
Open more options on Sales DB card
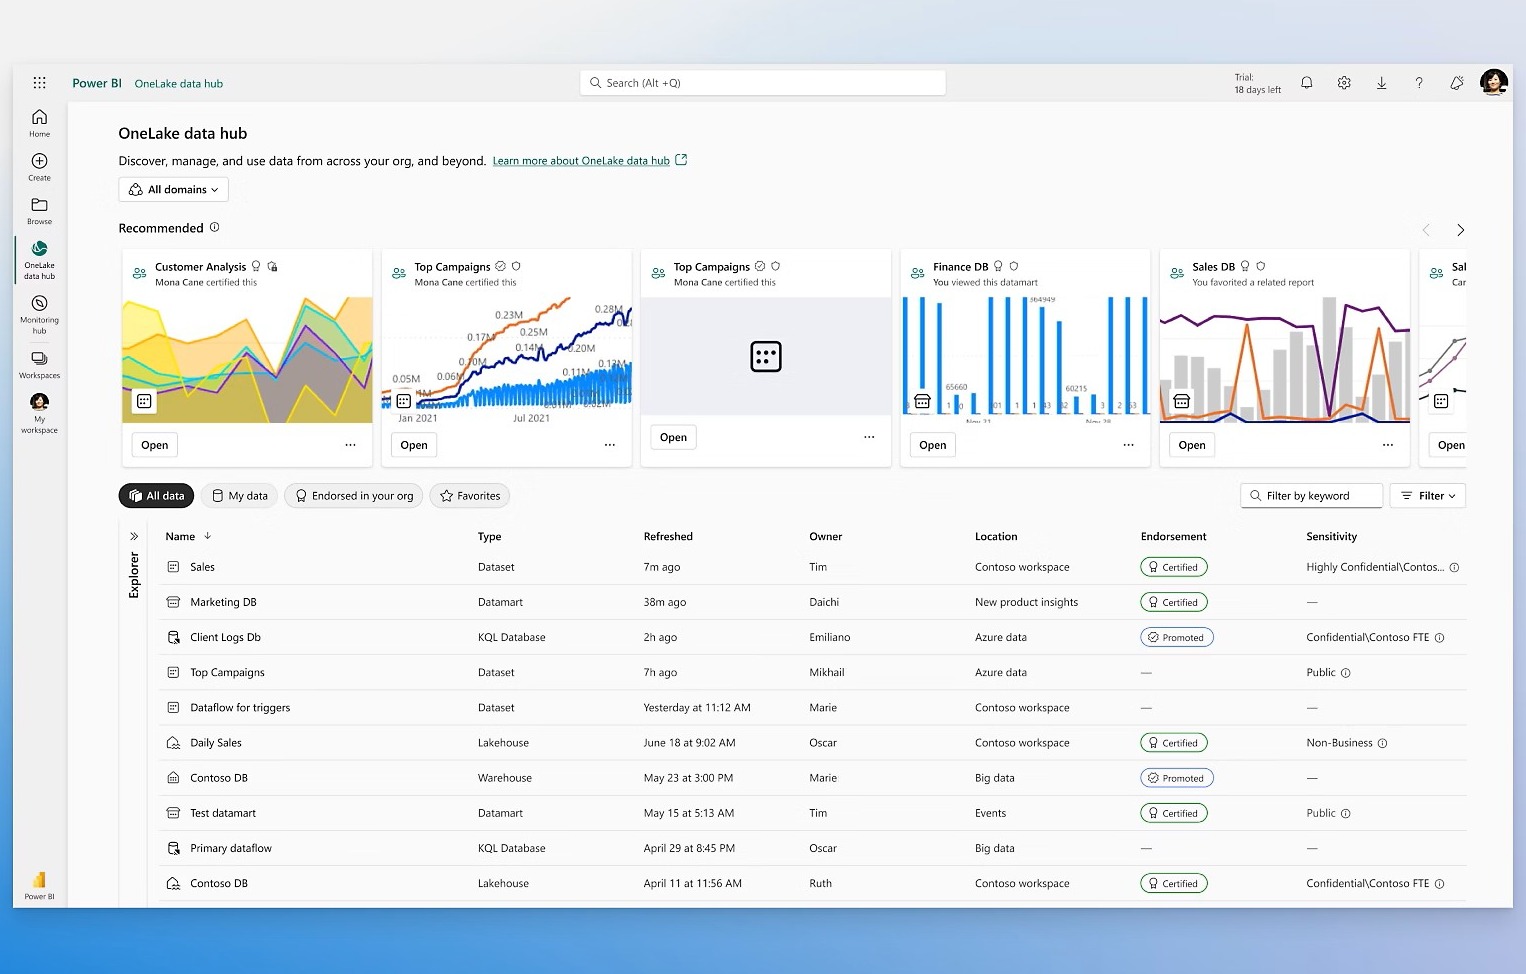coord(1387,445)
